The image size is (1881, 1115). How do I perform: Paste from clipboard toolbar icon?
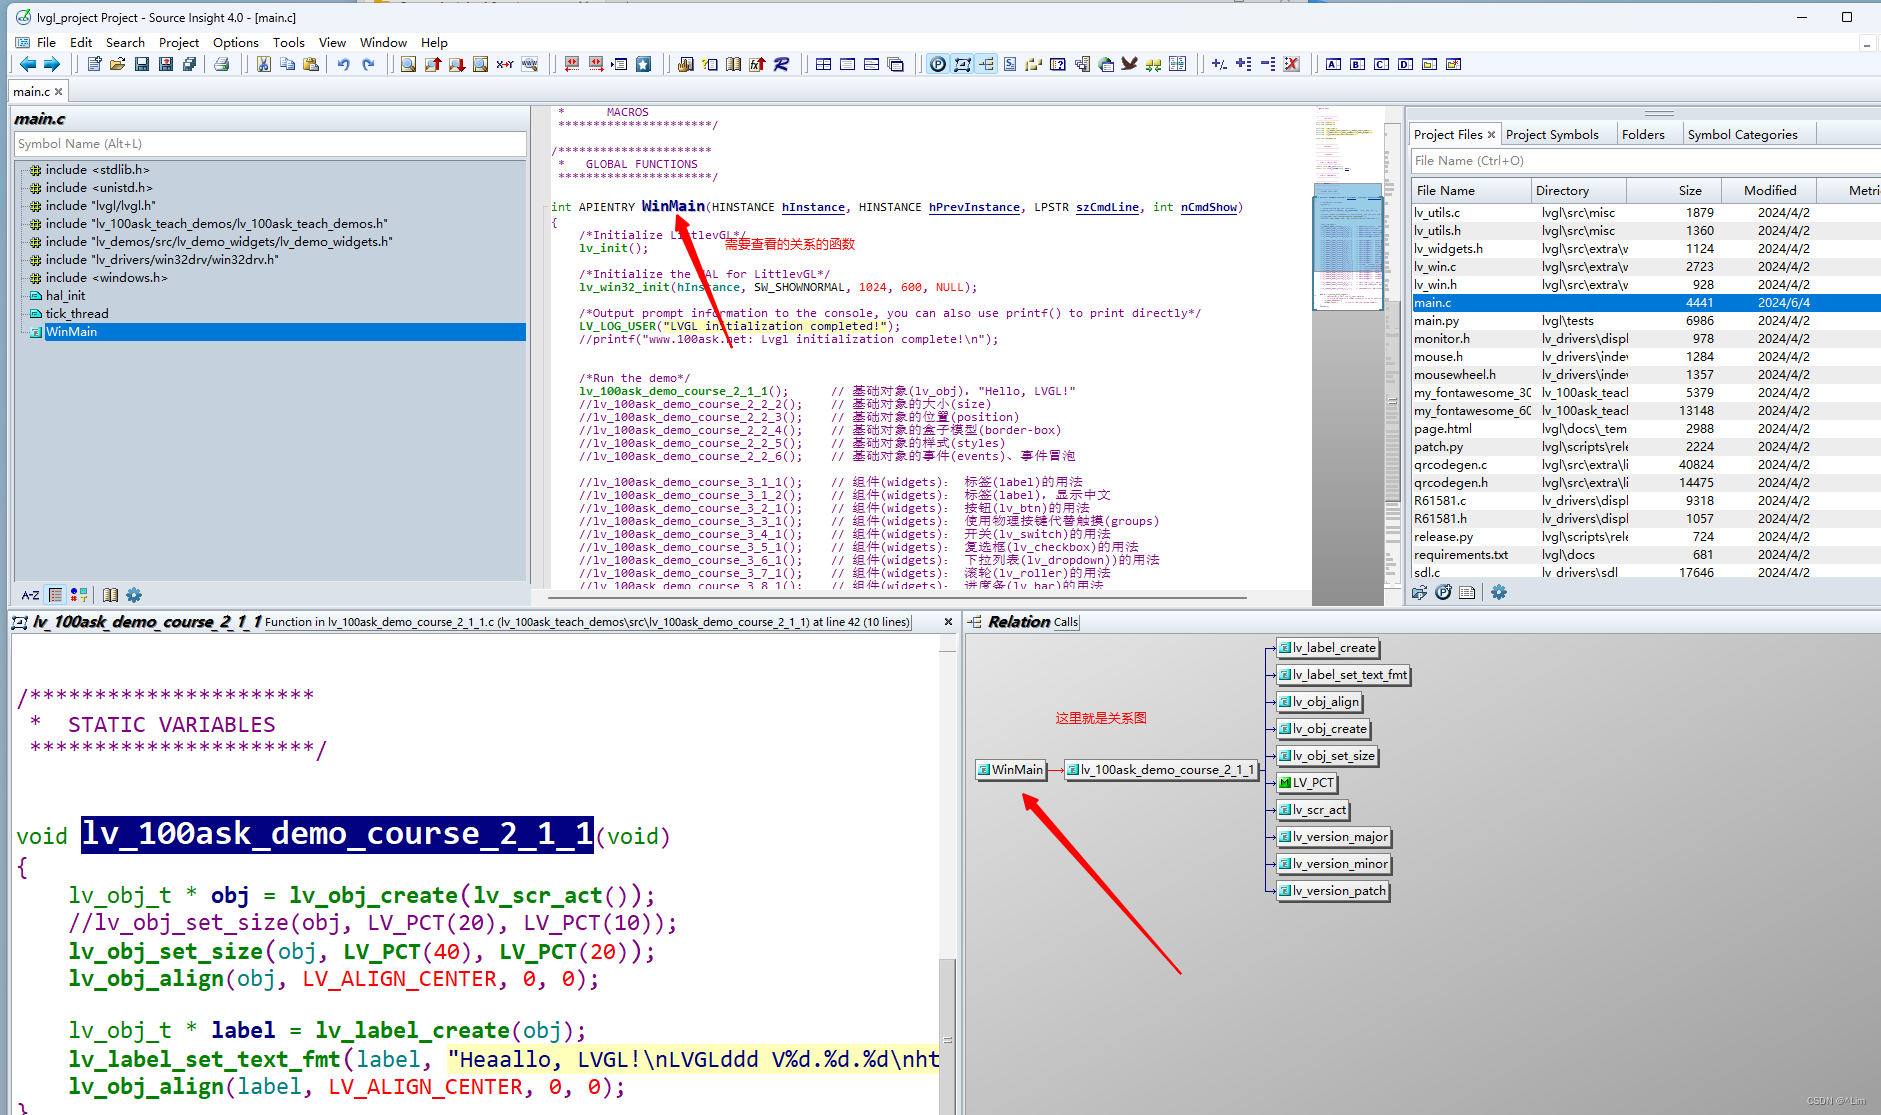pyautogui.click(x=311, y=64)
